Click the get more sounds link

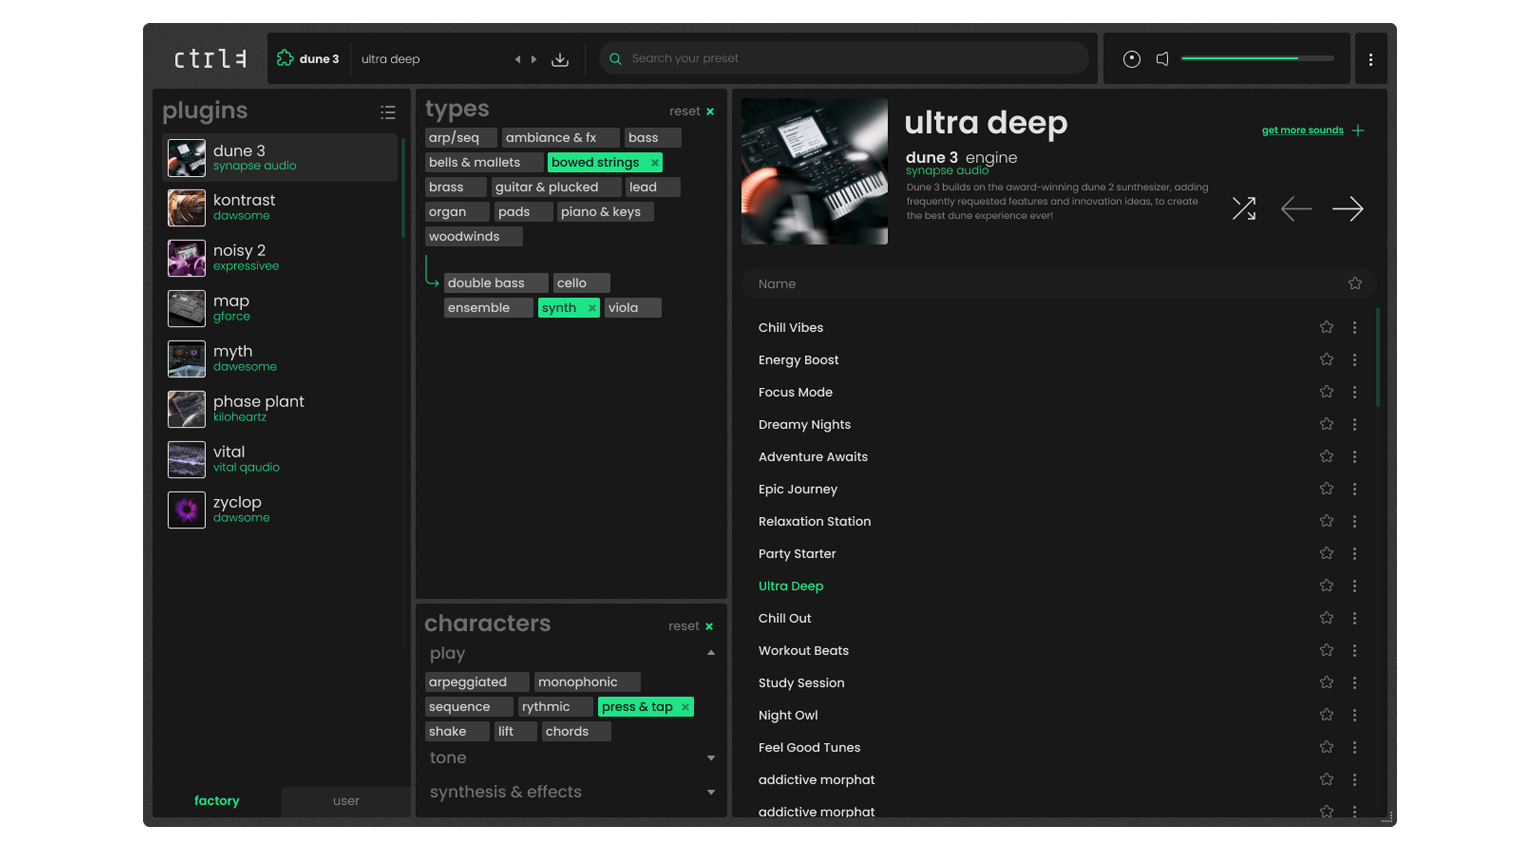point(1302,130)
